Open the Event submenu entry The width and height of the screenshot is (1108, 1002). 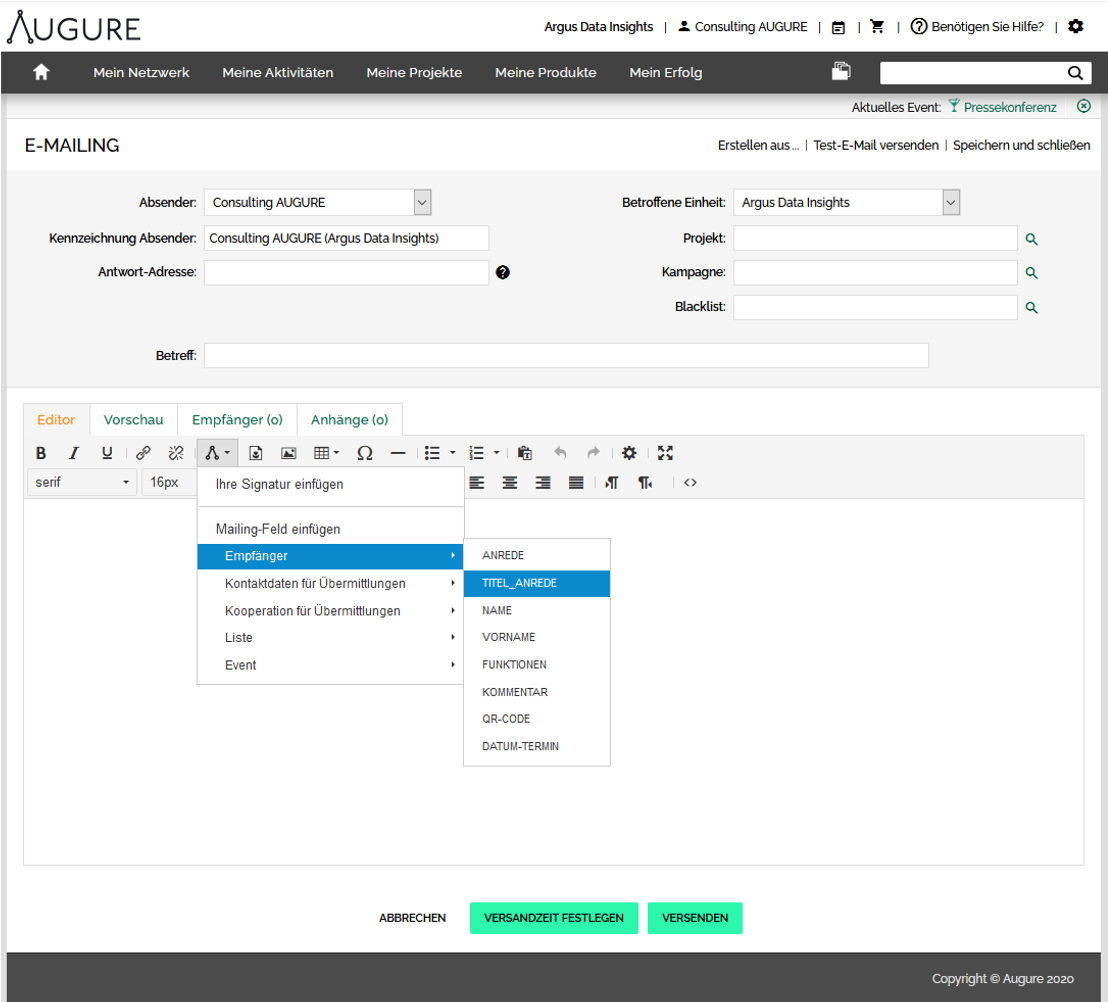[330, 665]
